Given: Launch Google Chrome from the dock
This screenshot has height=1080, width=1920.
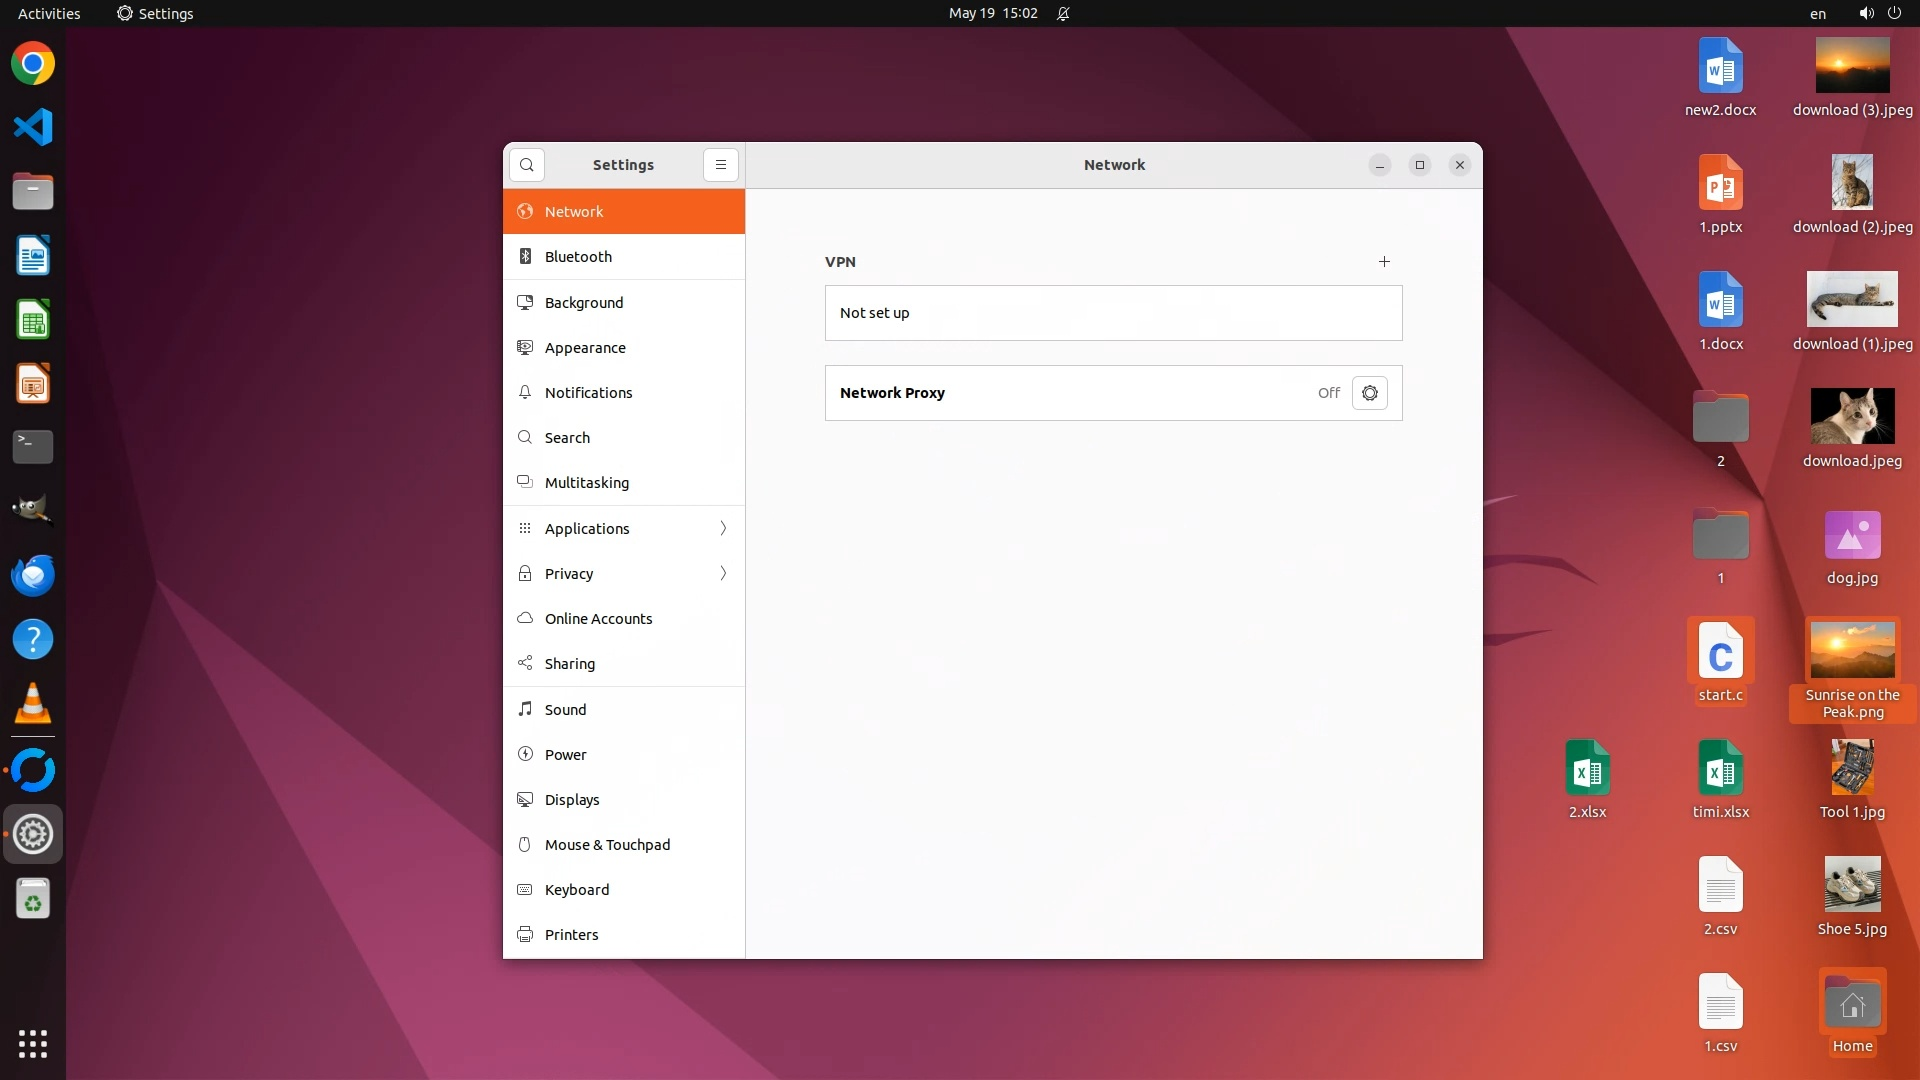Looking at the screenshot, I should click(x=33, y=64).
